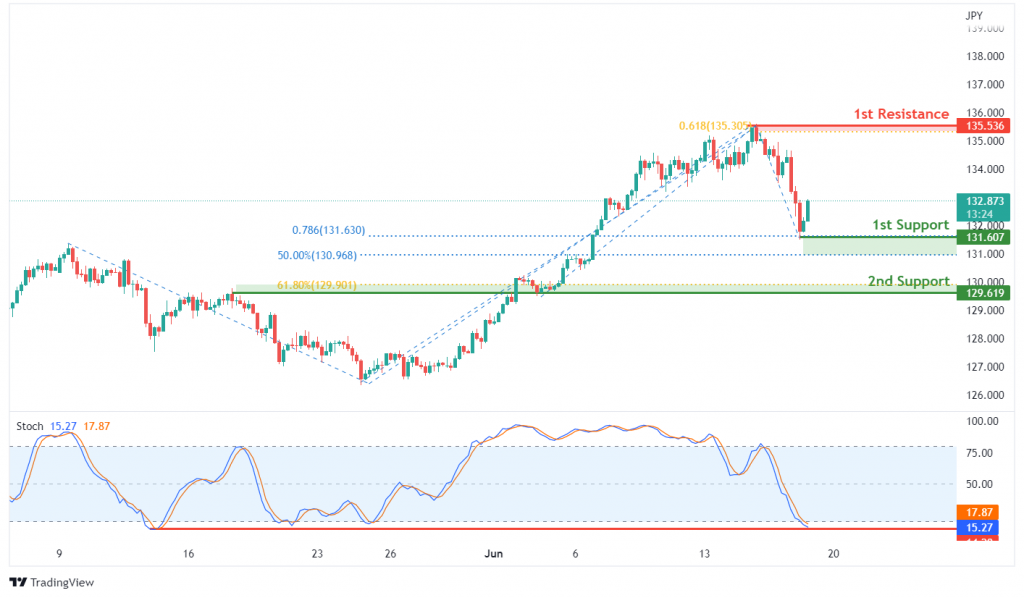Select the green 131.607 support price tag
1024x598 pixels.
tap(984, 237)
